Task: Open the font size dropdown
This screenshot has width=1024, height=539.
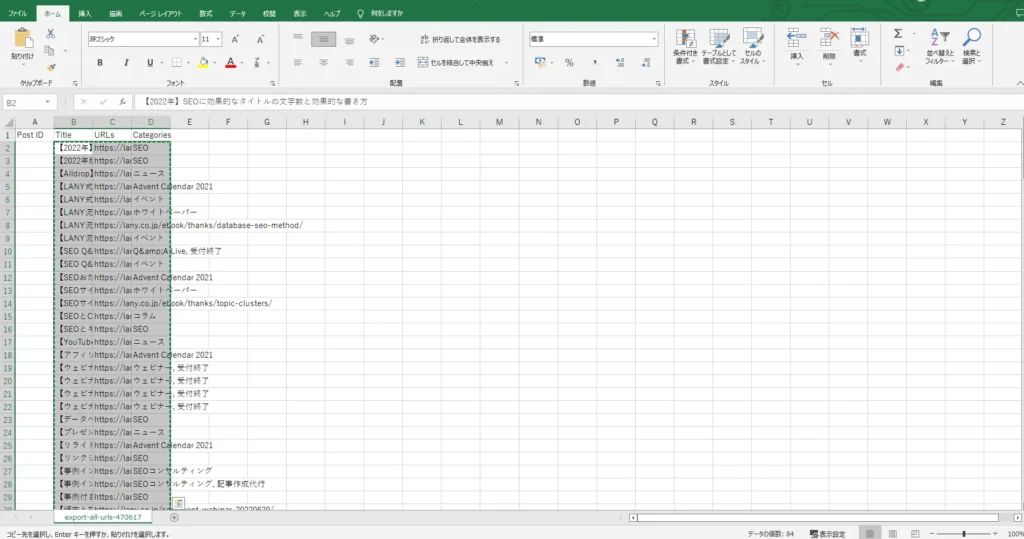Action: tap(217, 39)
